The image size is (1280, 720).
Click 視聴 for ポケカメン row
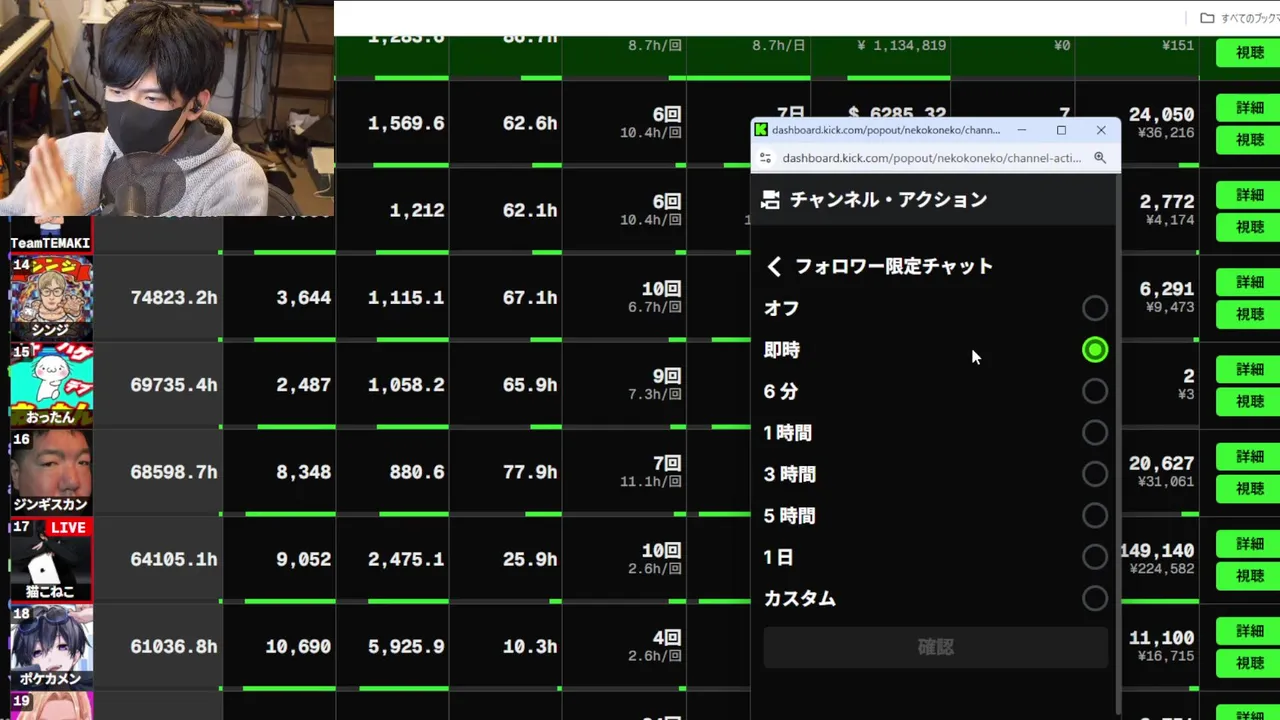[x=1250, y=663]
